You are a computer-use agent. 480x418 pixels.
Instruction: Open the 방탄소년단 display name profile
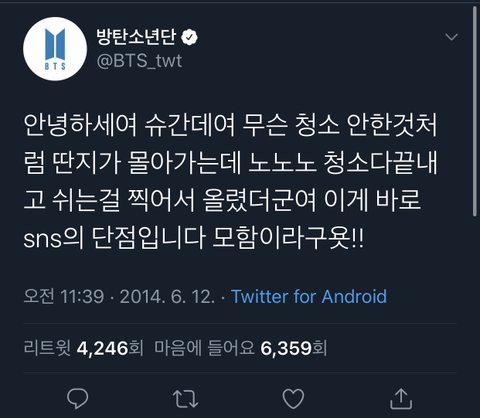(x=136, y=37)
